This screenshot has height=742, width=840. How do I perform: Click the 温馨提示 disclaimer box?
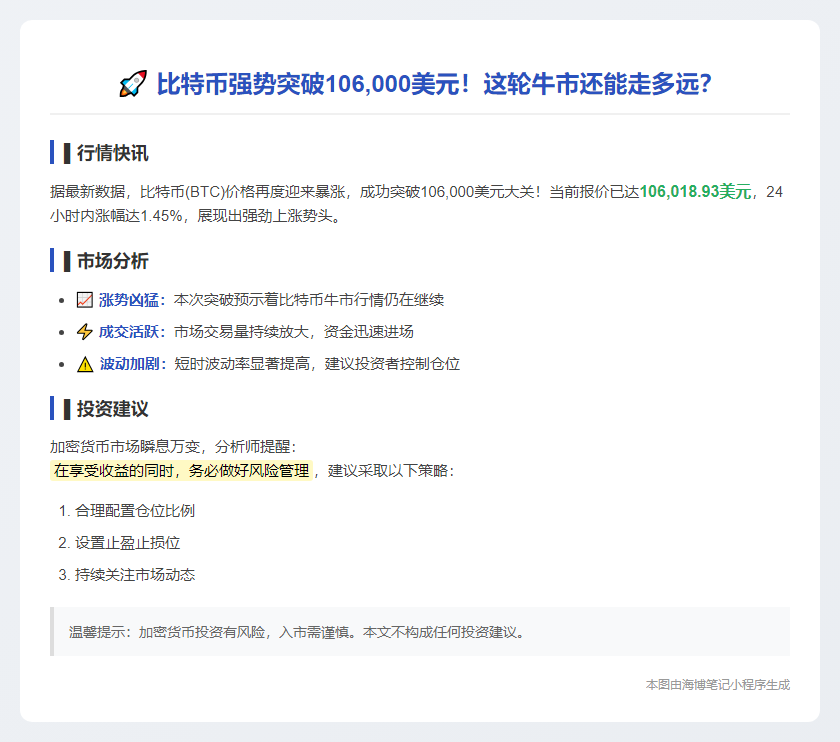[x=420, y=632]
